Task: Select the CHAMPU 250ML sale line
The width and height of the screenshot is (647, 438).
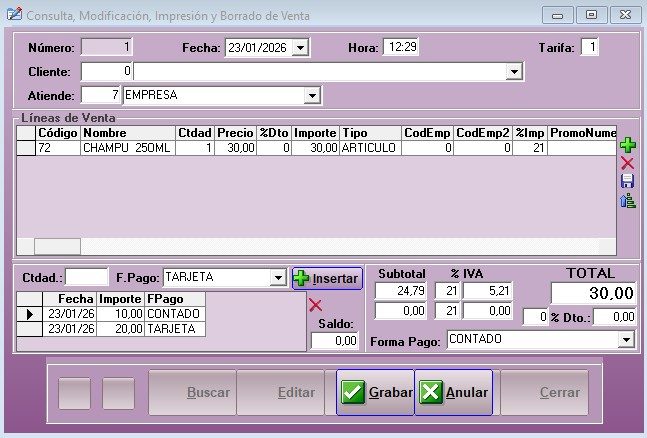Action: pyautogui.click(x=316, y=148)
